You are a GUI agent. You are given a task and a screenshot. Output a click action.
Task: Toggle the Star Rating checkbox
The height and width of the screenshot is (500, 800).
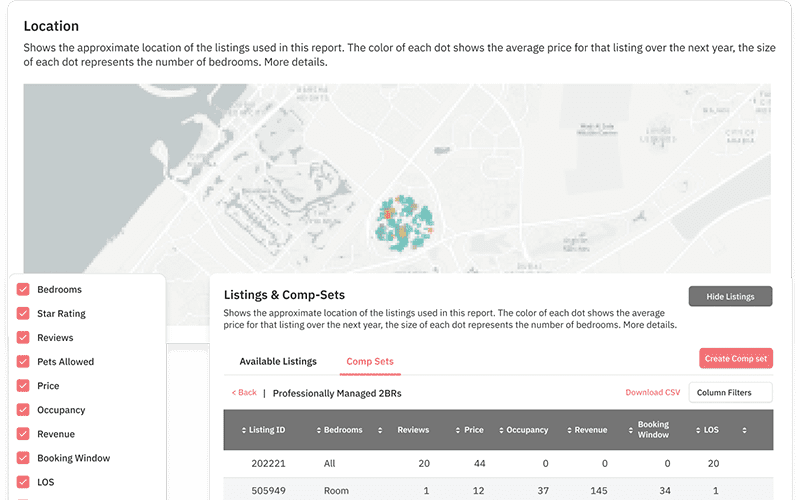click(x=23, y=314)
